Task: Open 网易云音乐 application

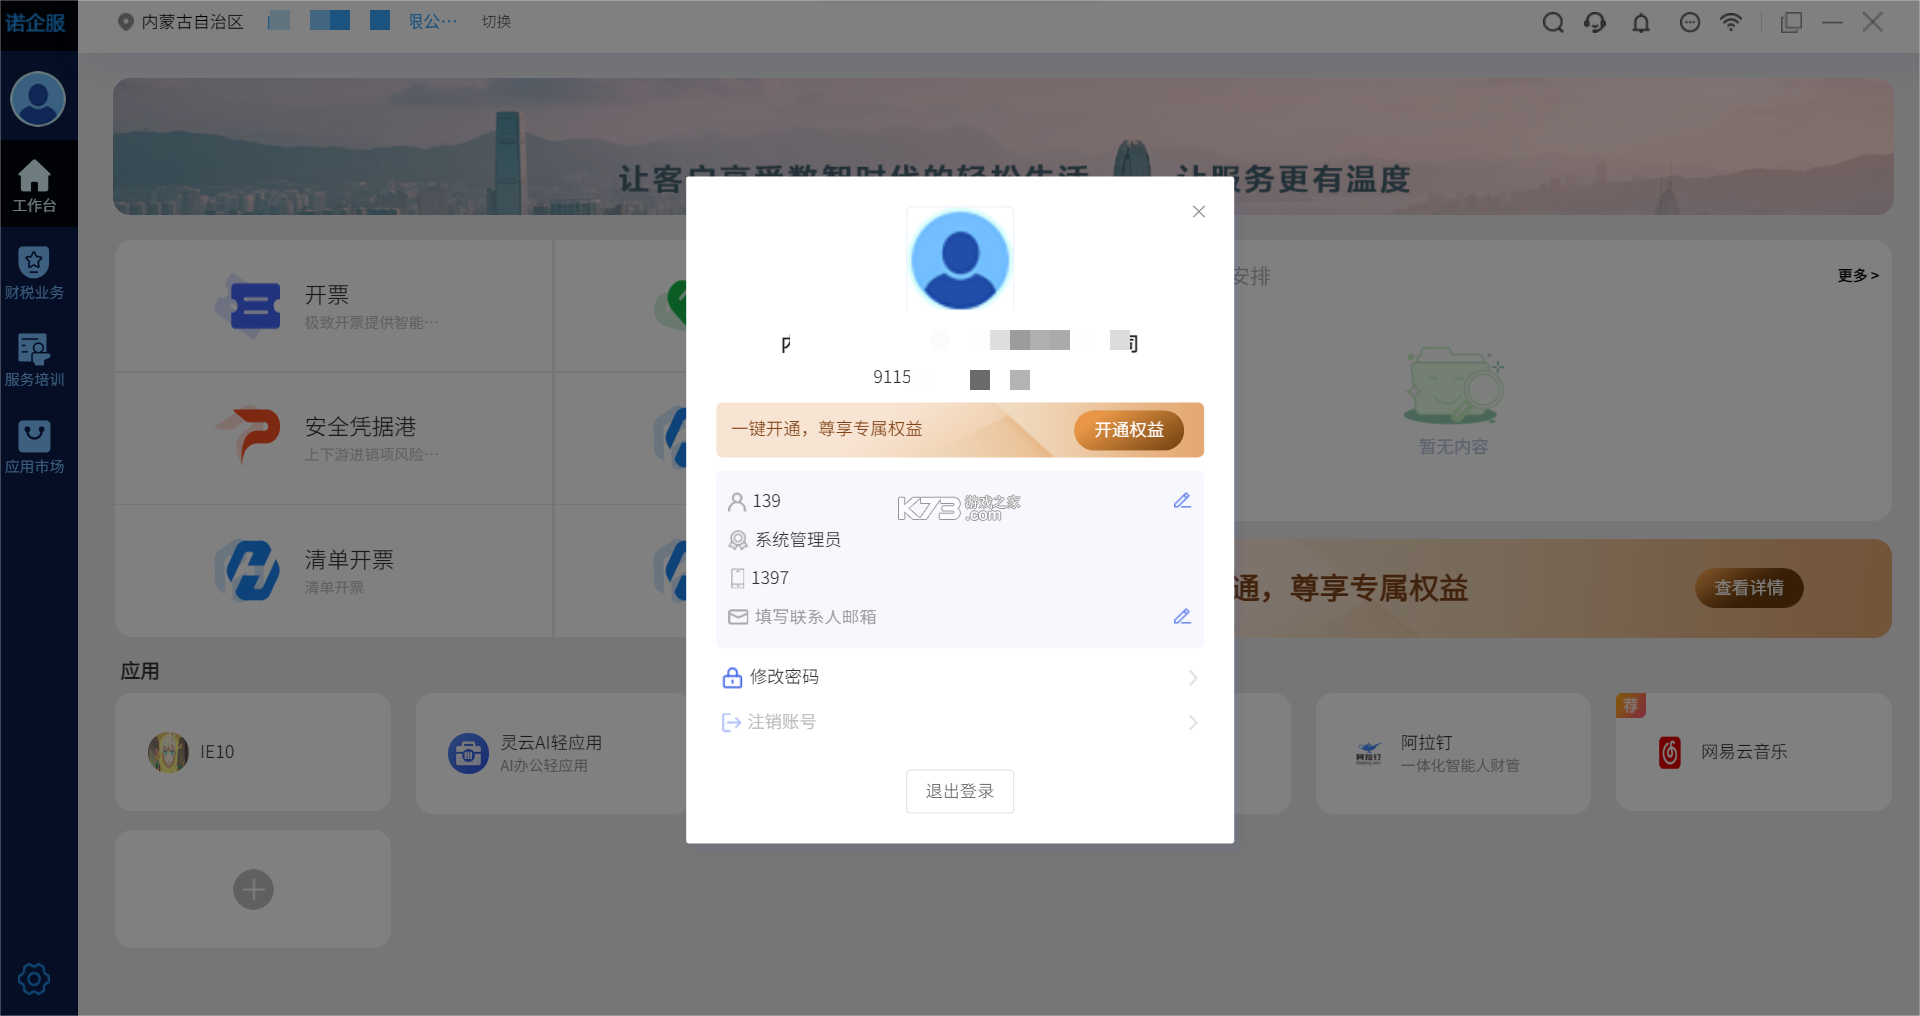Action: coord(1754,752)
